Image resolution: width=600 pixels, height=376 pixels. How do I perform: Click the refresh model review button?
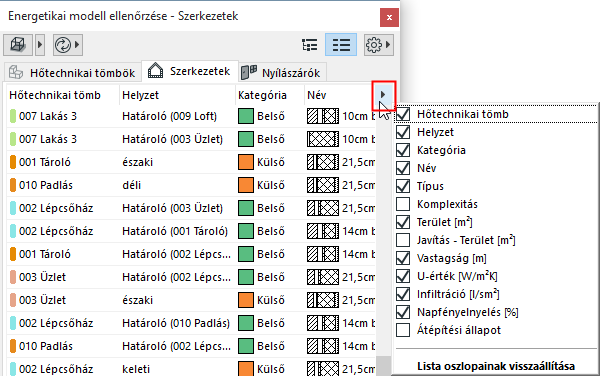click(x=63, y=45)
